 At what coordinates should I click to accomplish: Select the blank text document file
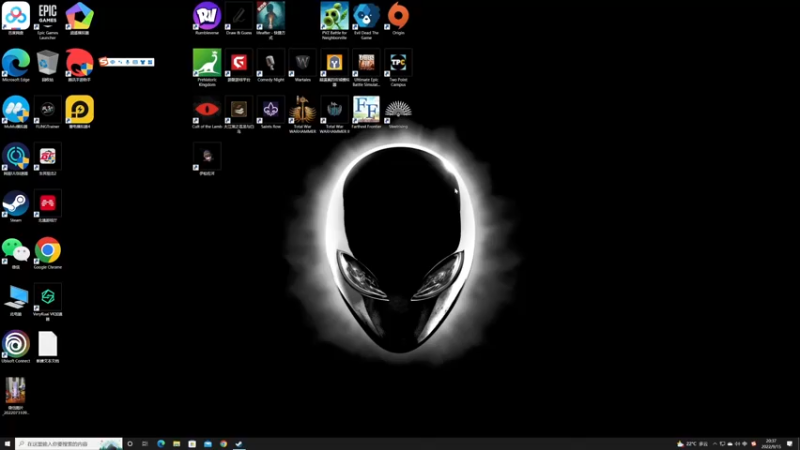[x=47, y=346]
